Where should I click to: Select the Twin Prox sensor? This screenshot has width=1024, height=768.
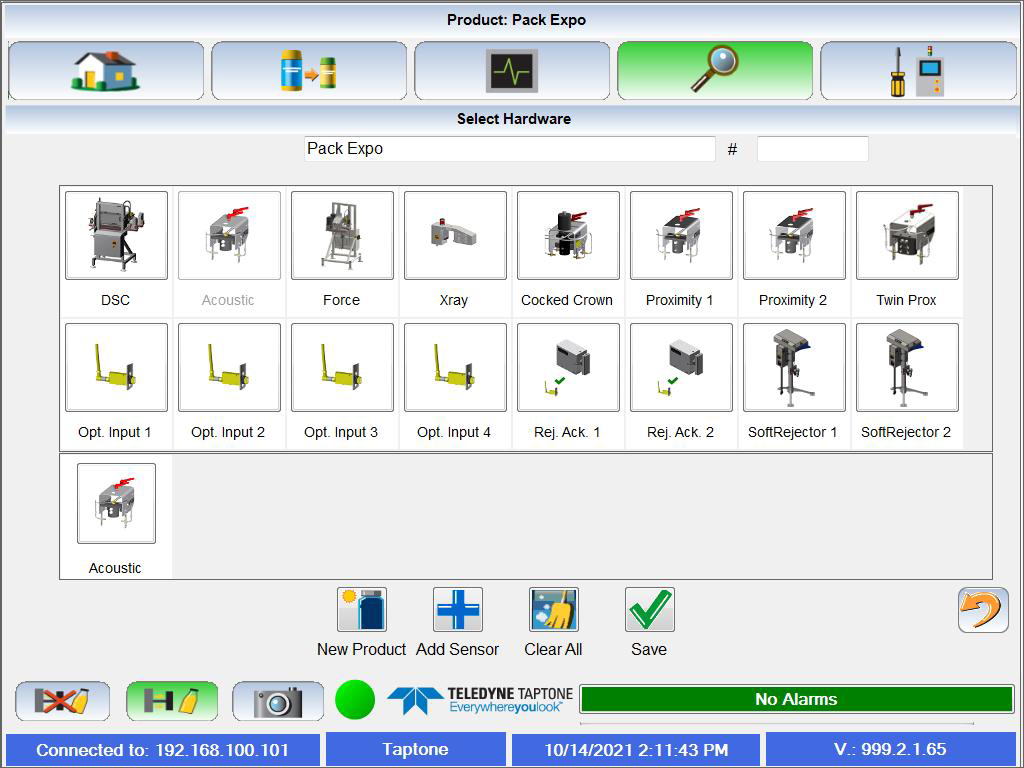[906, 235]
